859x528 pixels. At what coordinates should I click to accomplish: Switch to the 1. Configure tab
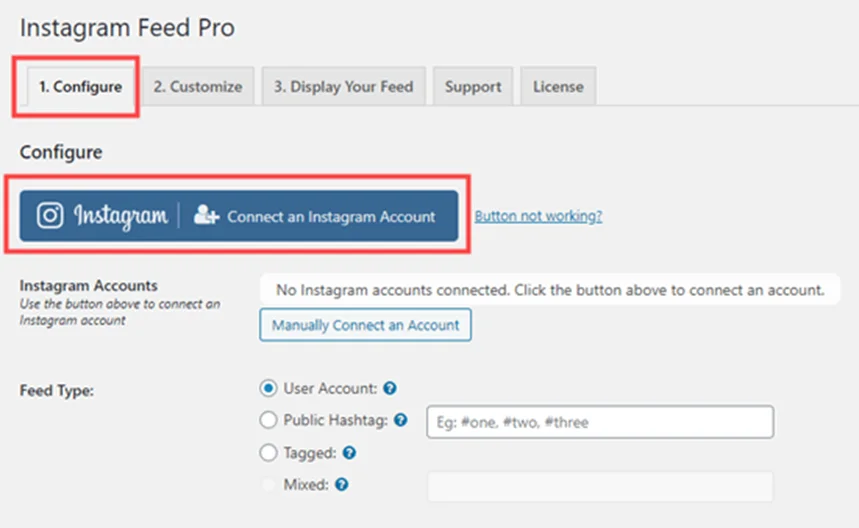80,87
